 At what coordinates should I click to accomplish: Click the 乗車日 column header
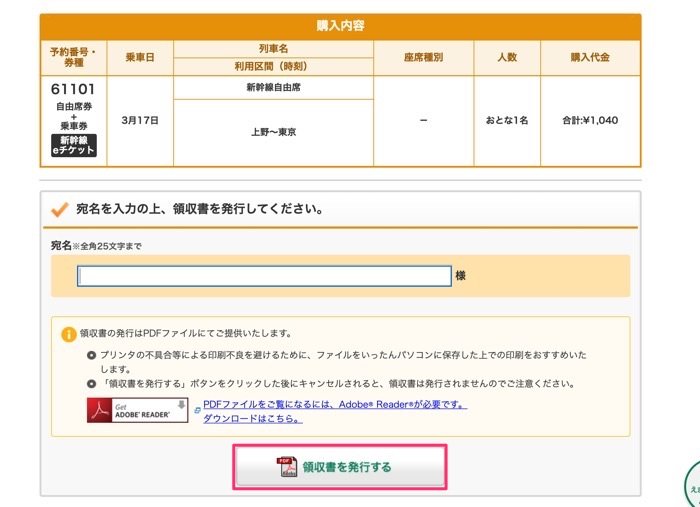pos(140,58)
